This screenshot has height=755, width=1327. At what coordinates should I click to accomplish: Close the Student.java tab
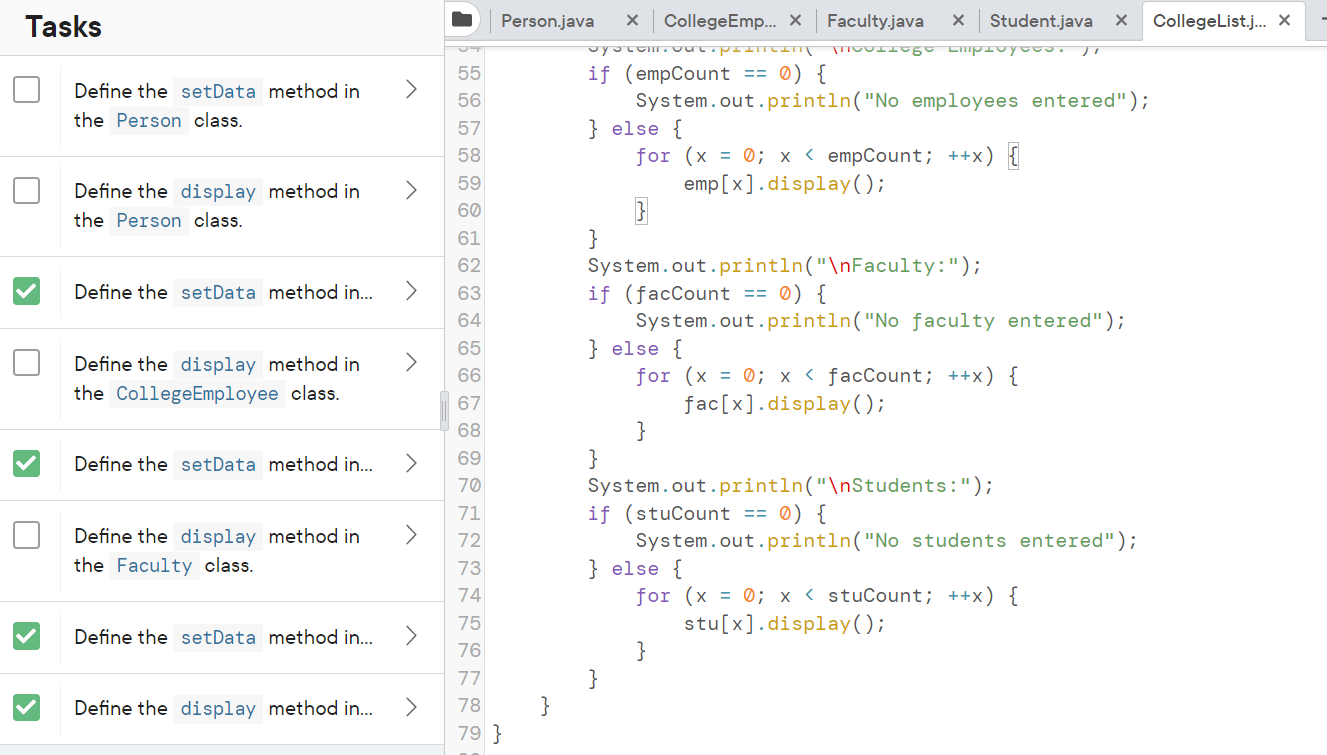pos(1120,19)
